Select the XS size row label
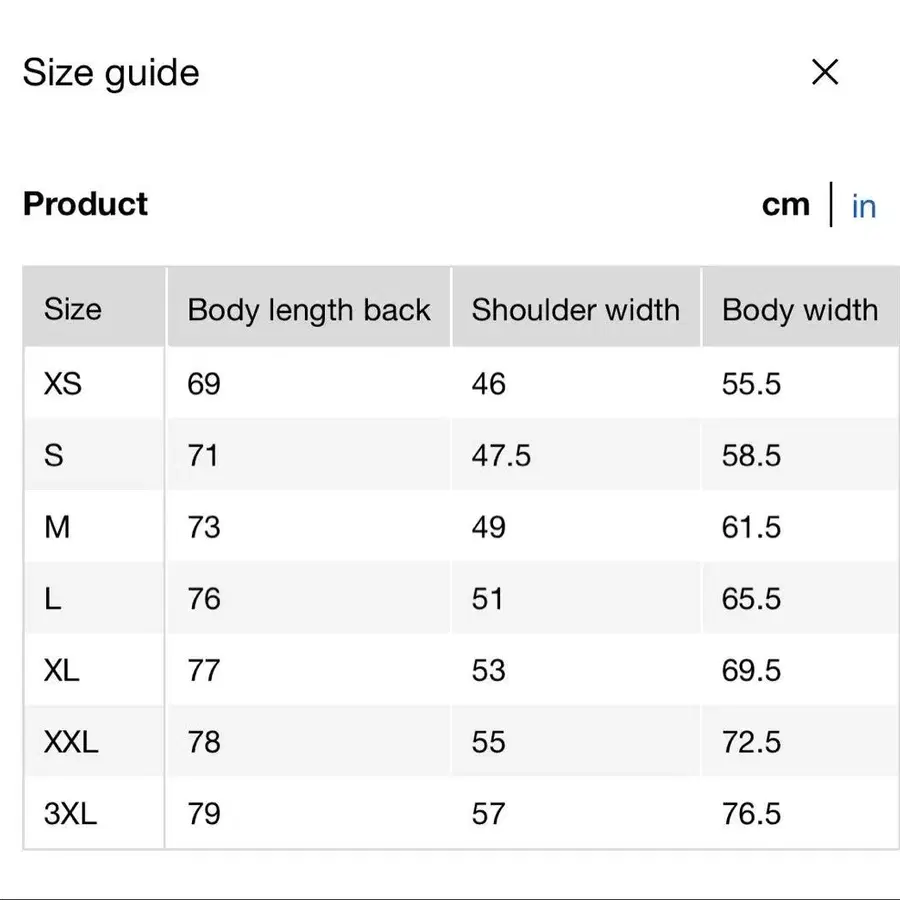Screen dimensions: 900x900 click(x=63, y=384)
